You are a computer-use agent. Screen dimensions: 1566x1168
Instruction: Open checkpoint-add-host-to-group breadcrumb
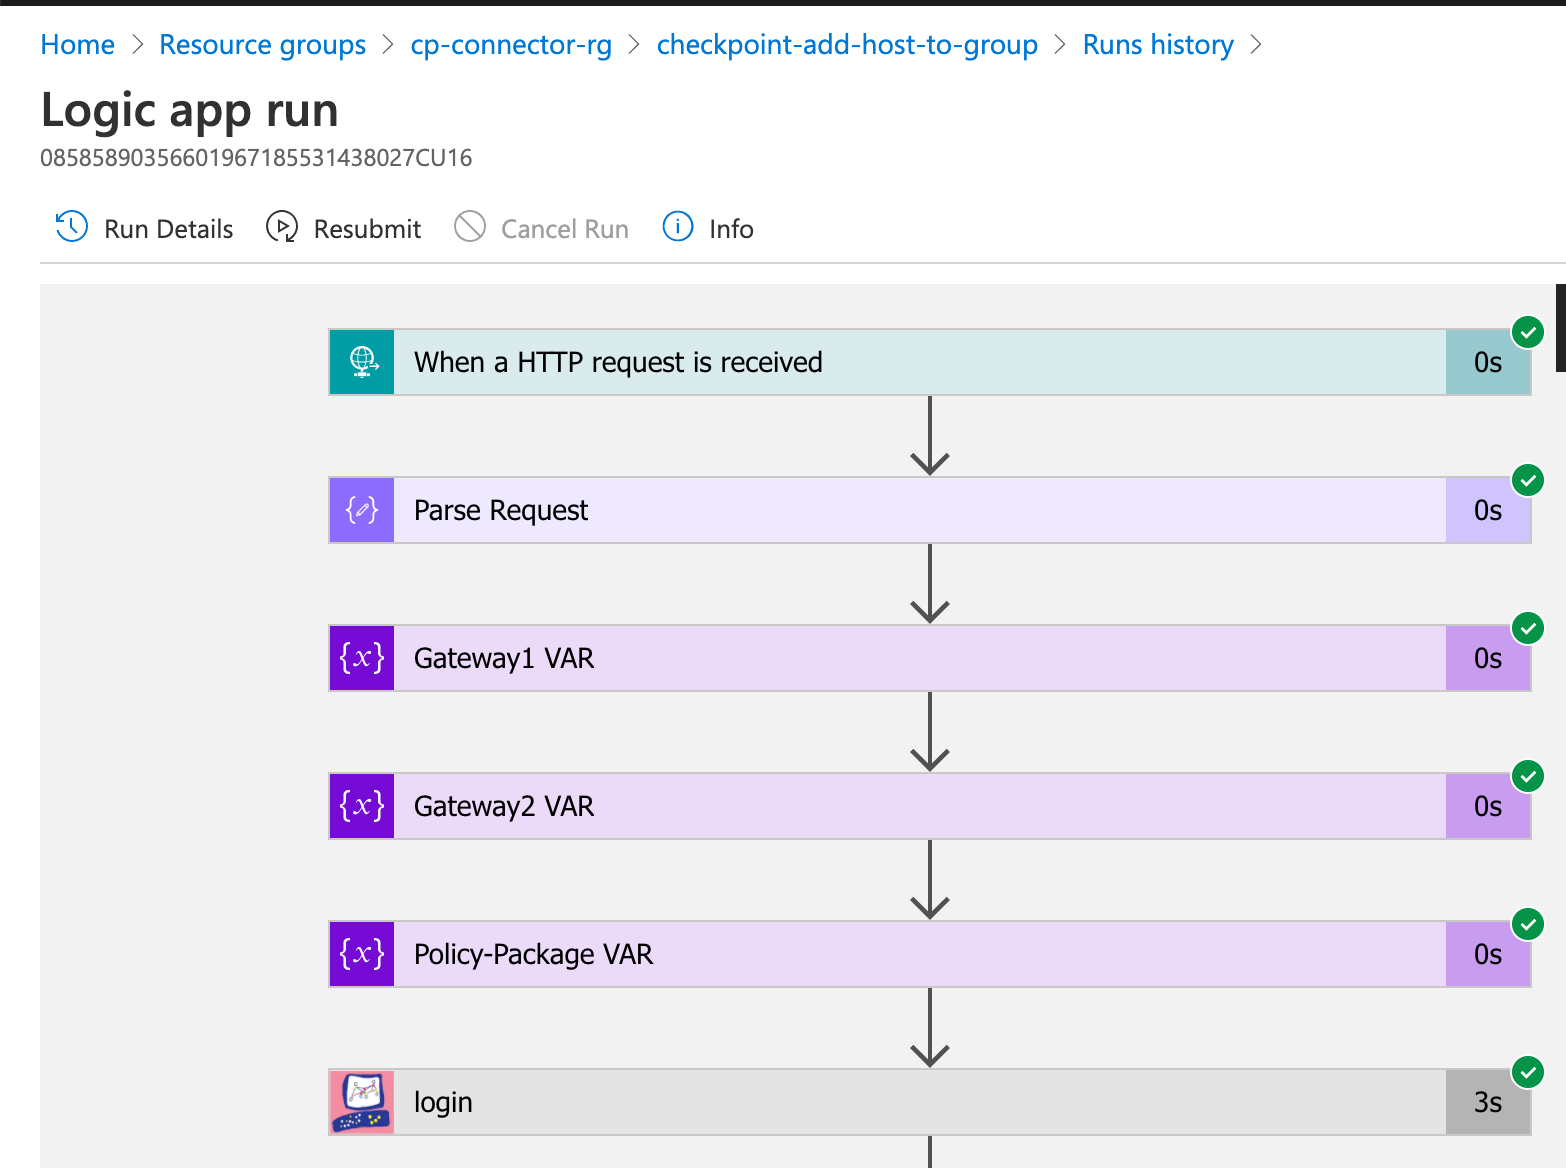pyautogui.click(x=847, y=45)
